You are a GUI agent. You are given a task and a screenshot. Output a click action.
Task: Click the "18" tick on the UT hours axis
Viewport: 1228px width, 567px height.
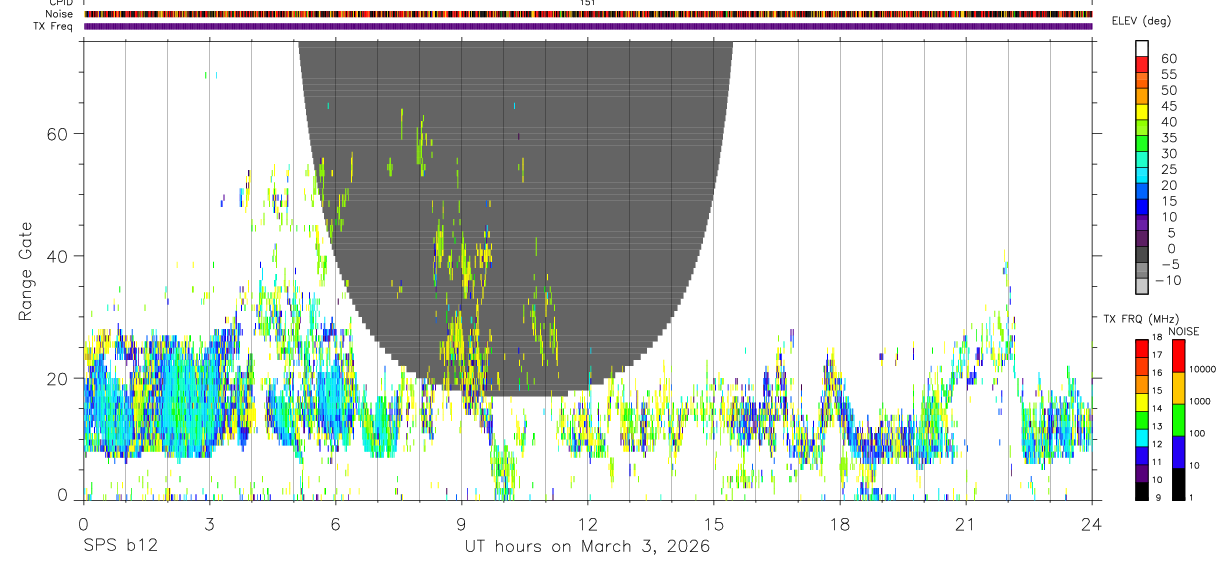click(x=839, y=524)
